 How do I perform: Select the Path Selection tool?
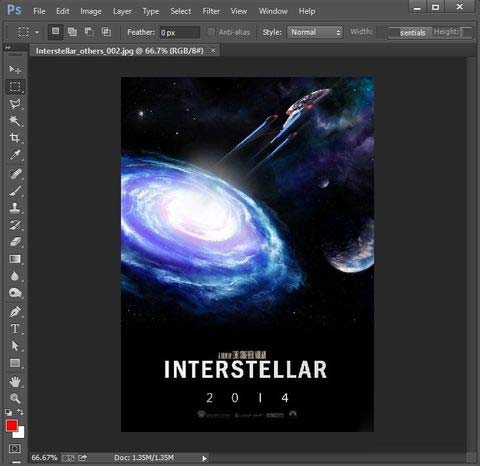[15, 346]
